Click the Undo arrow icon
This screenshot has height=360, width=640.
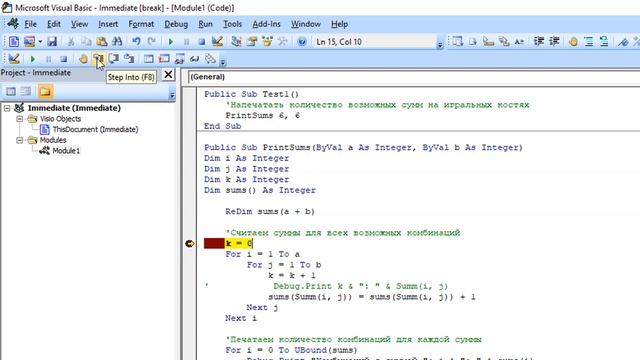pos(136,41)
